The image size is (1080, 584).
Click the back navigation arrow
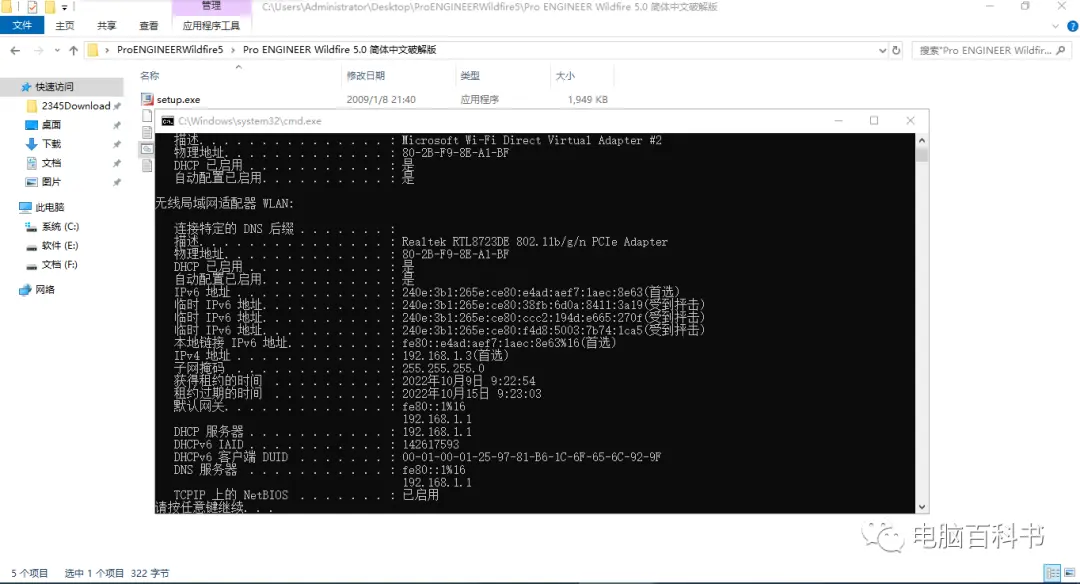tap(15, 50)
